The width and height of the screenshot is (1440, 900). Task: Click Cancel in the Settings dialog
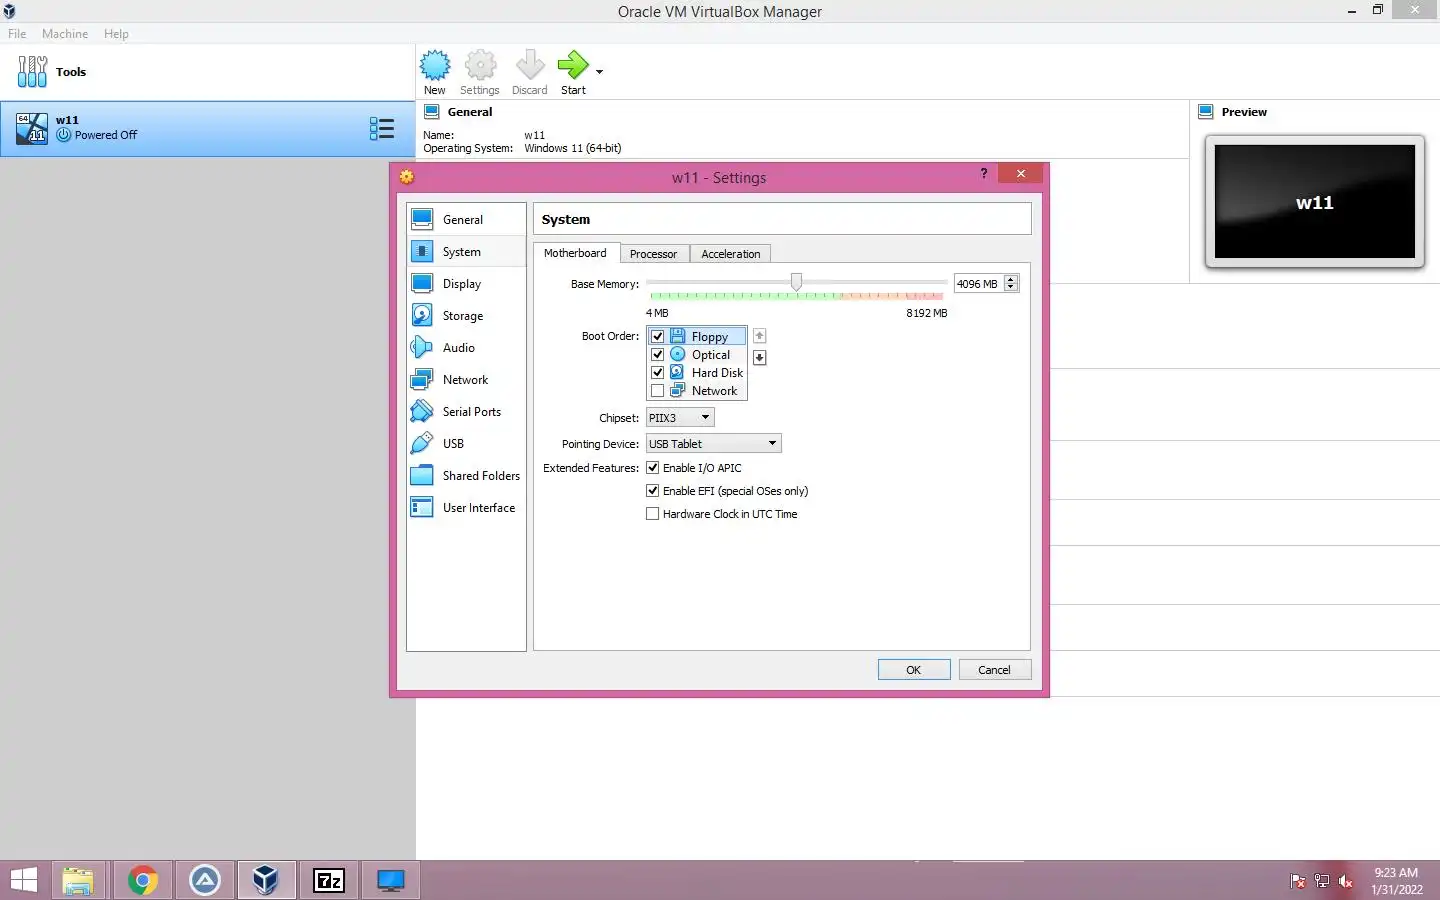994,670
